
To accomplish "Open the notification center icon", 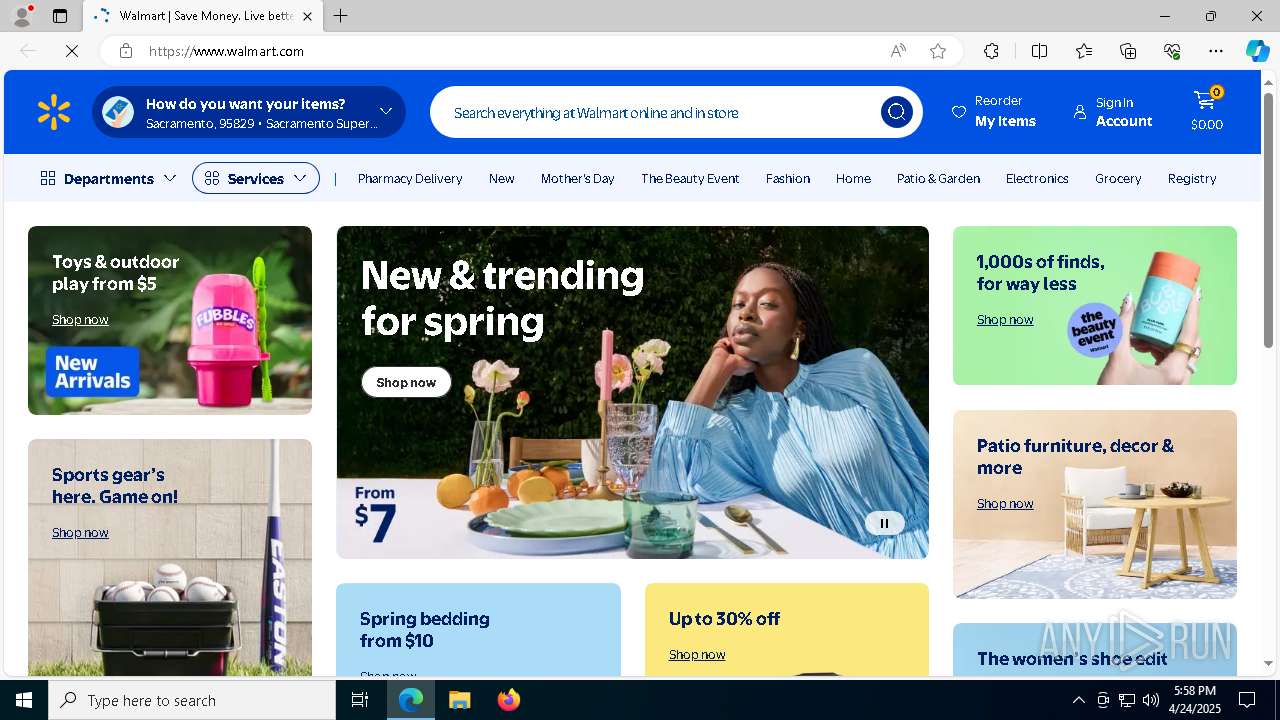I will [1247, 700].
